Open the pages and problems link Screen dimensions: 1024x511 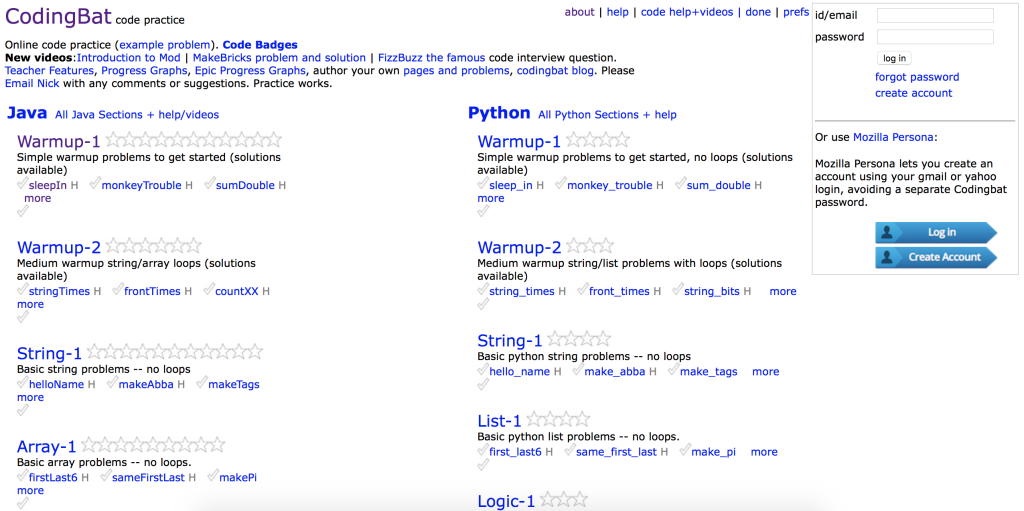click(x=456, y=70)
